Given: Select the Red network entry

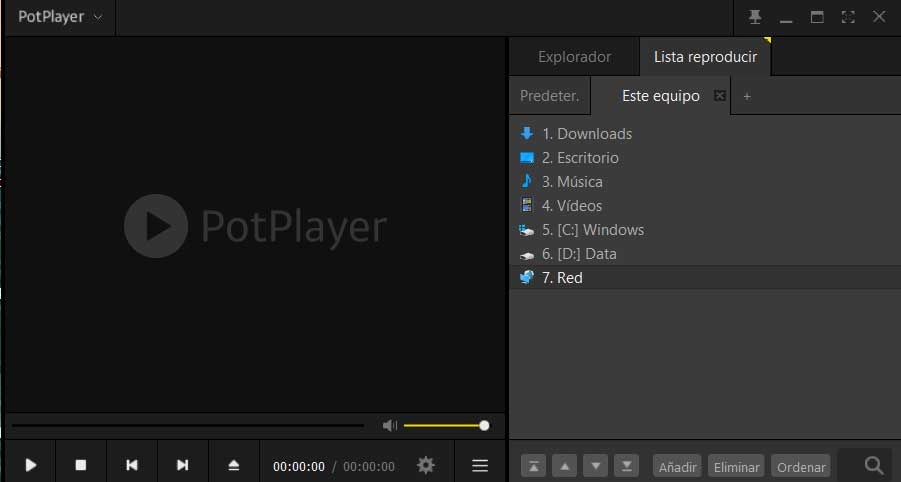Looking at the screenshot, I should [704, 277].
